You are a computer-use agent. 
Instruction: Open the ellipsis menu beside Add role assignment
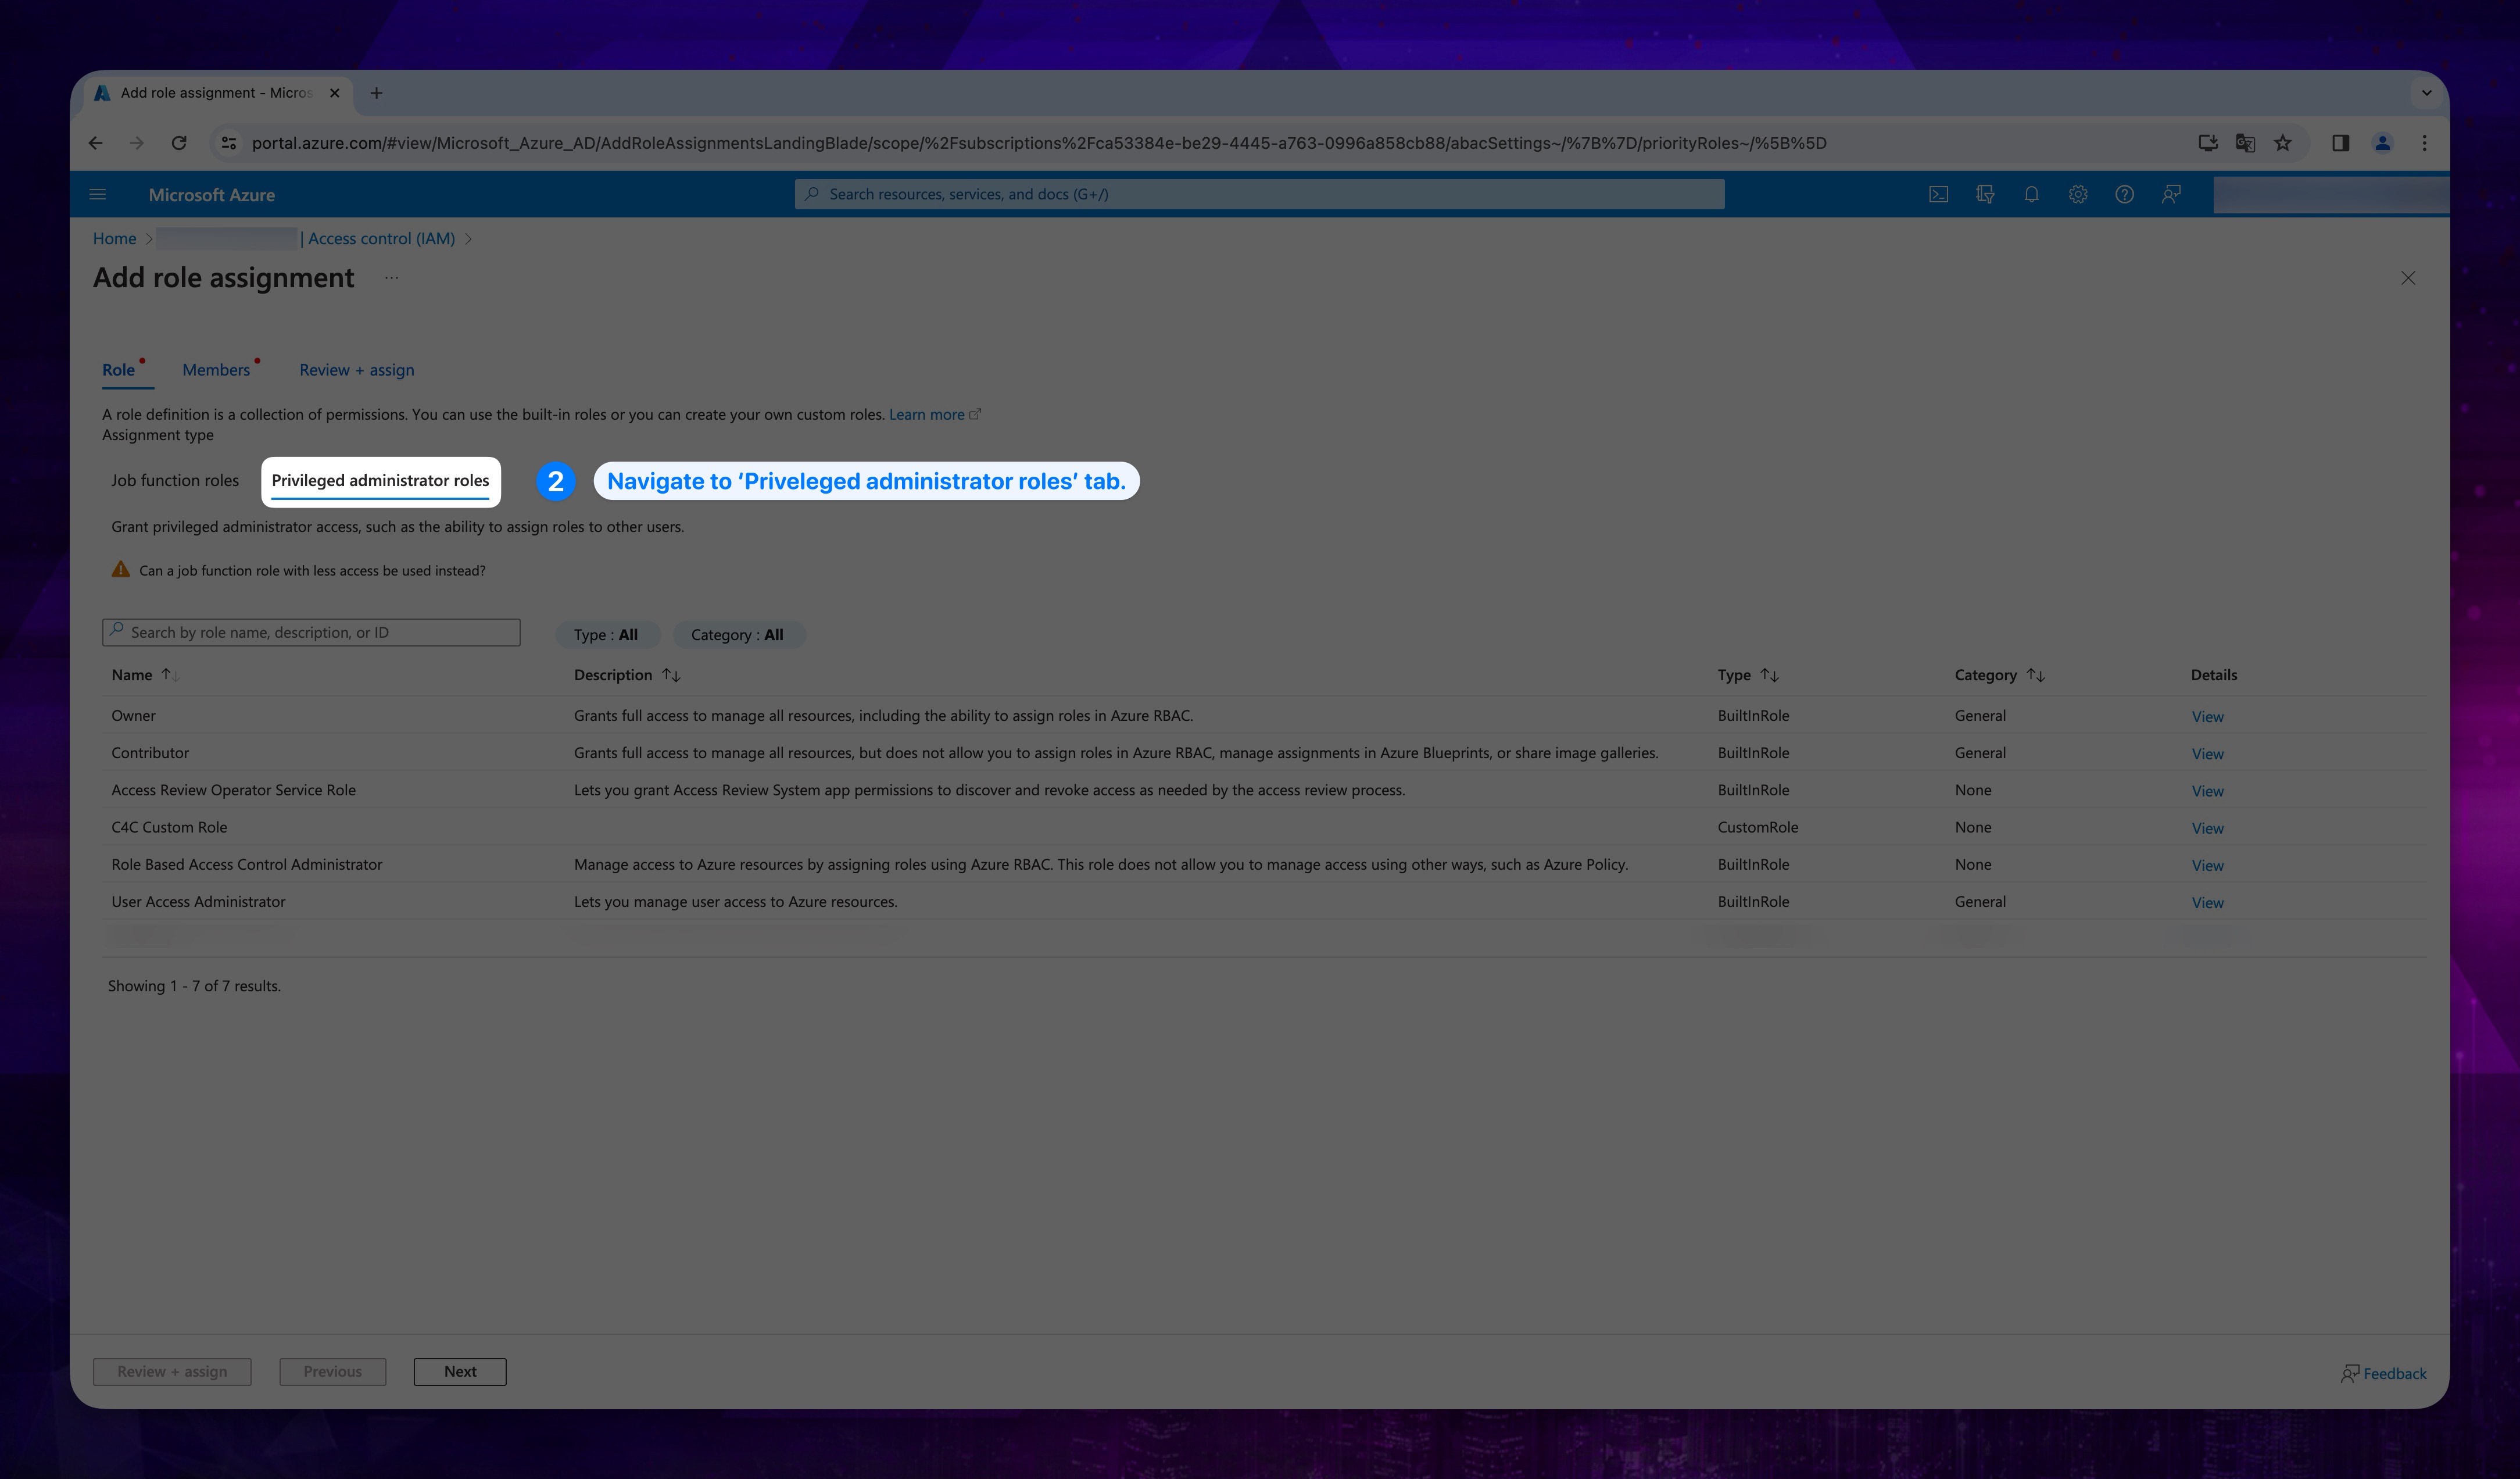(x=391, y=278)
